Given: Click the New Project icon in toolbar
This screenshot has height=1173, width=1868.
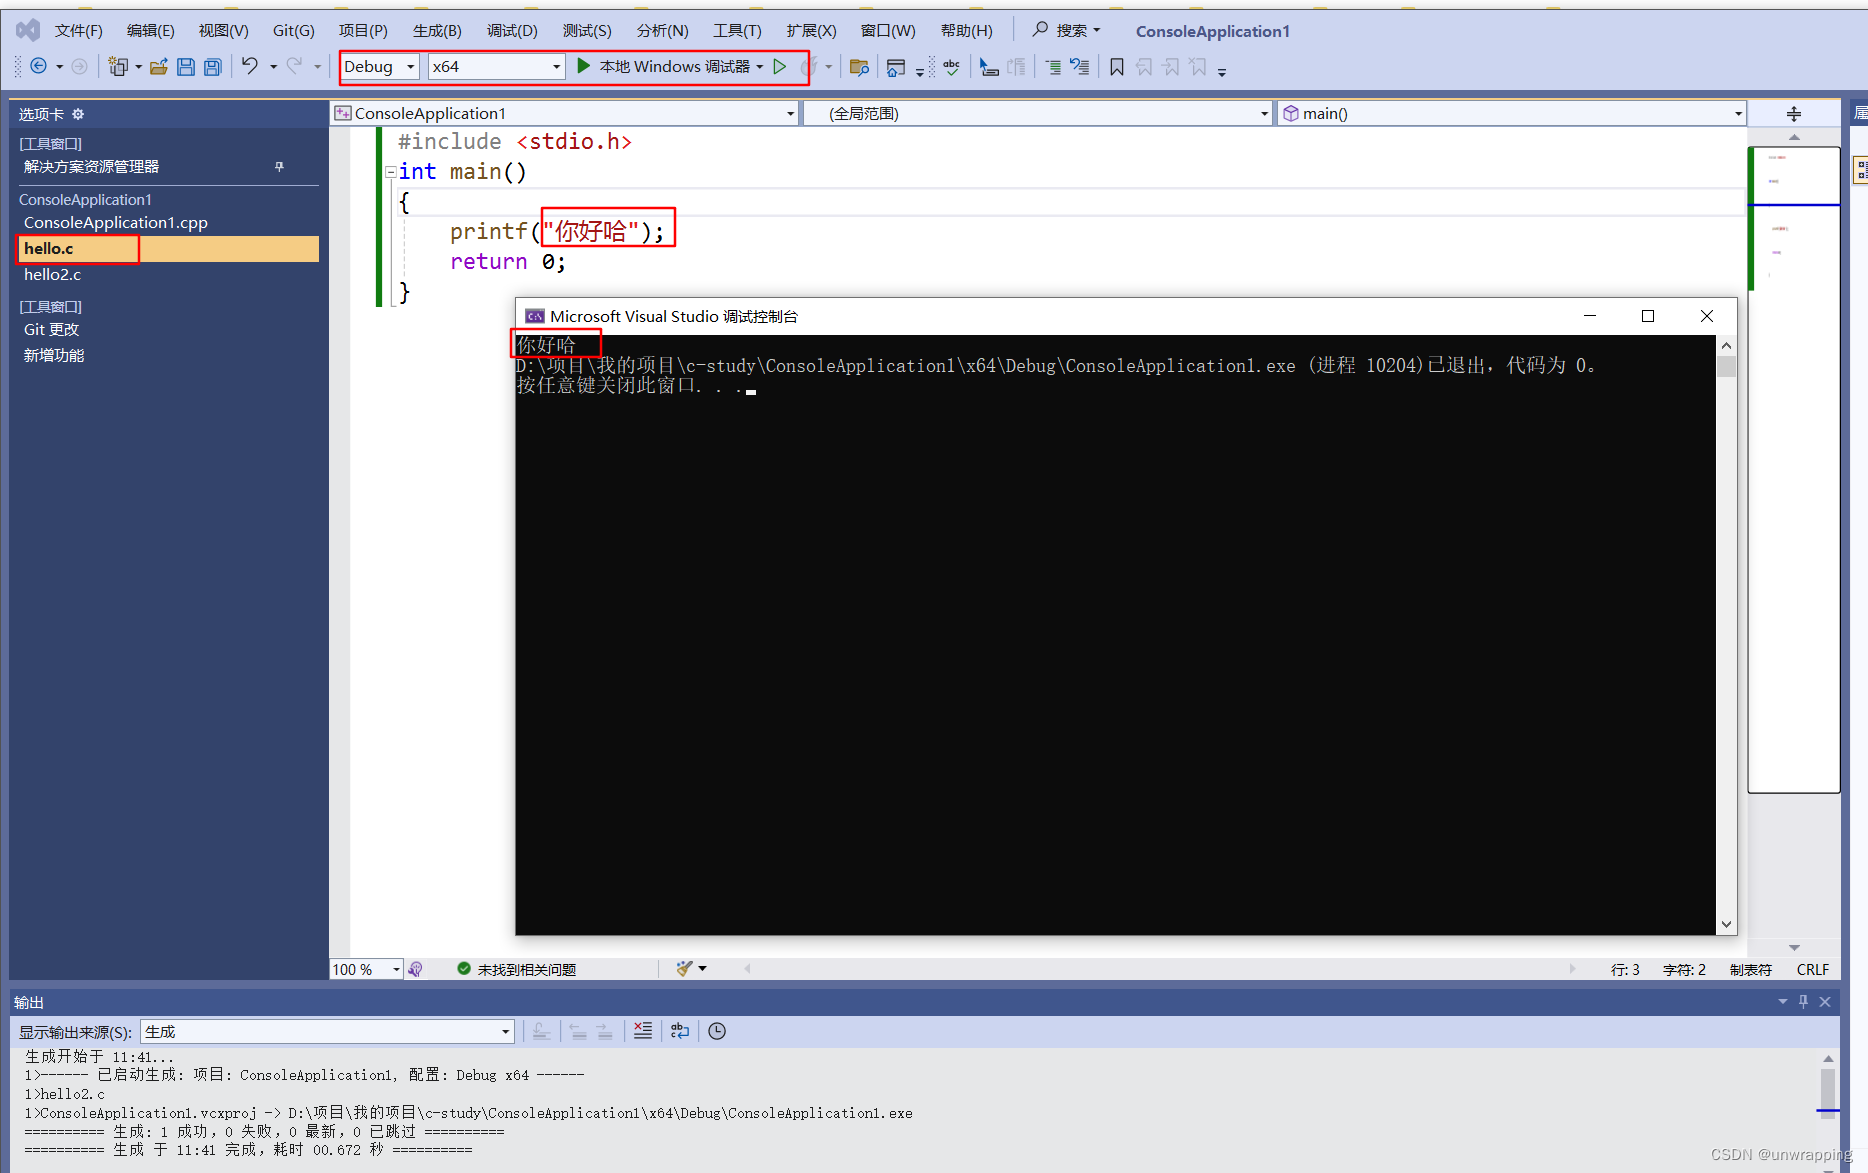Looking at the screenshot, I should click(x=118, y=66).
